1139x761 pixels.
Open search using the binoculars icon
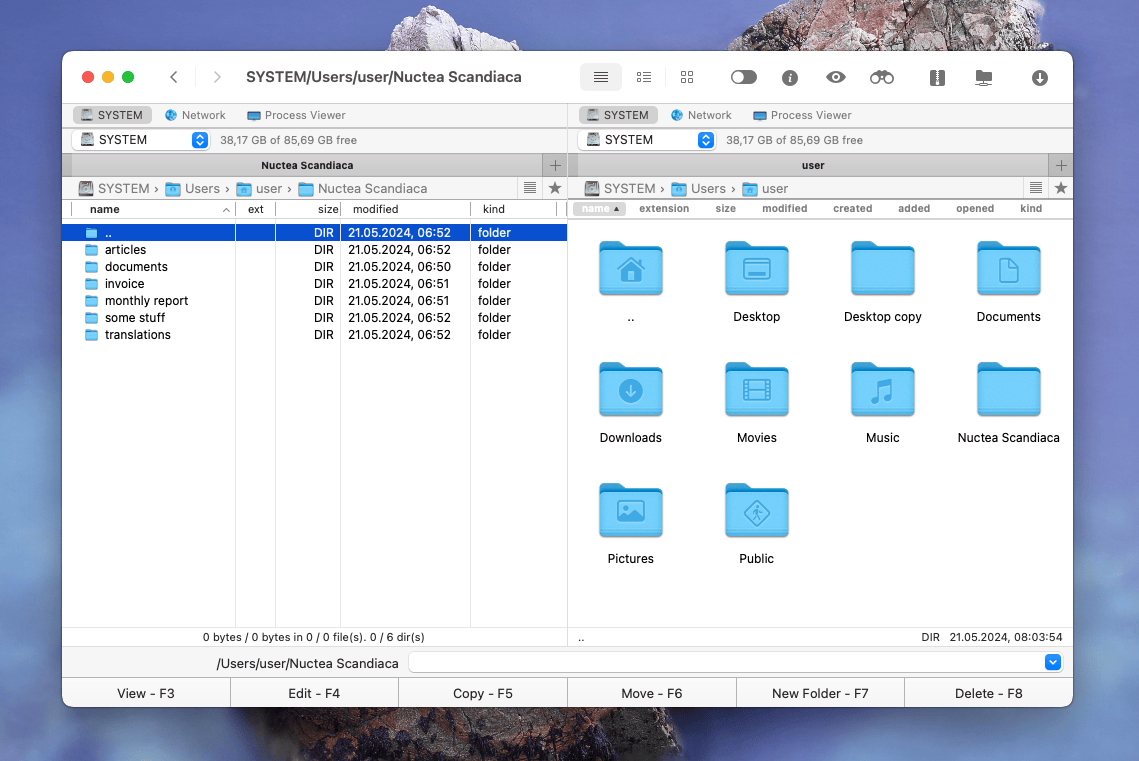pyautogui.click(x=881, y=76)
